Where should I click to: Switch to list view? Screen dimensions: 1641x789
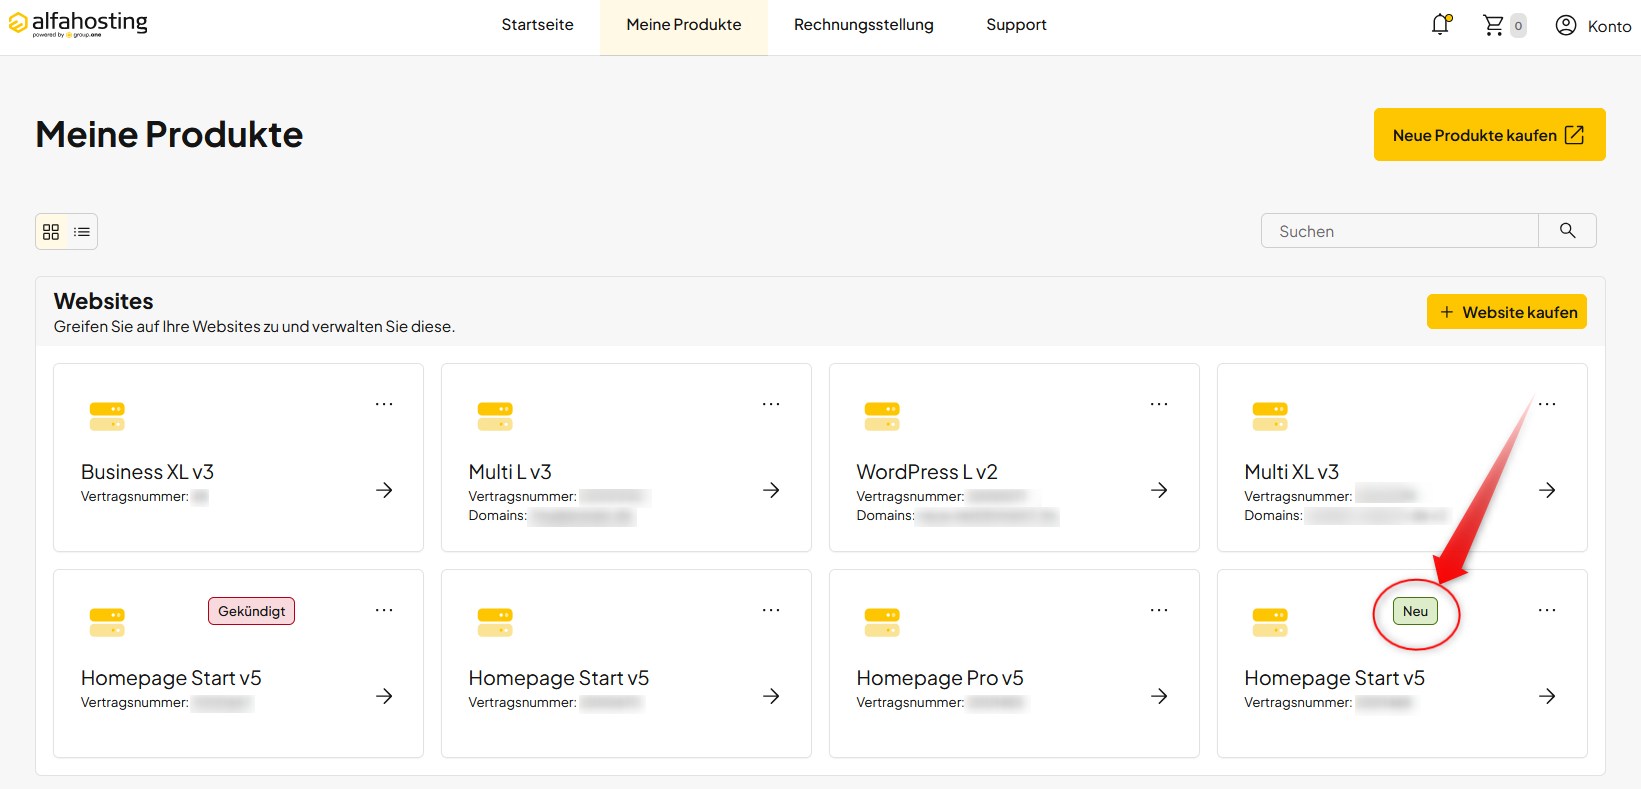coord(82,232)
